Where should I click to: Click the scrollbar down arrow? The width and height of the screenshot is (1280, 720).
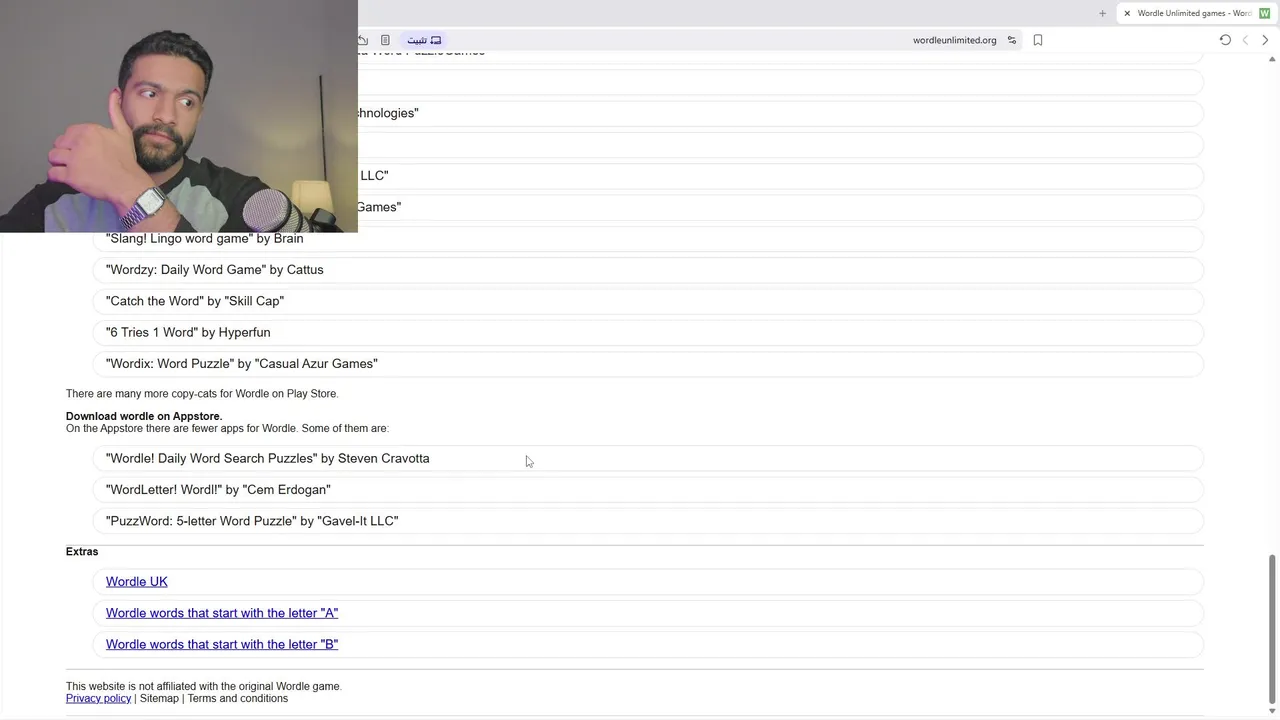1272,711
